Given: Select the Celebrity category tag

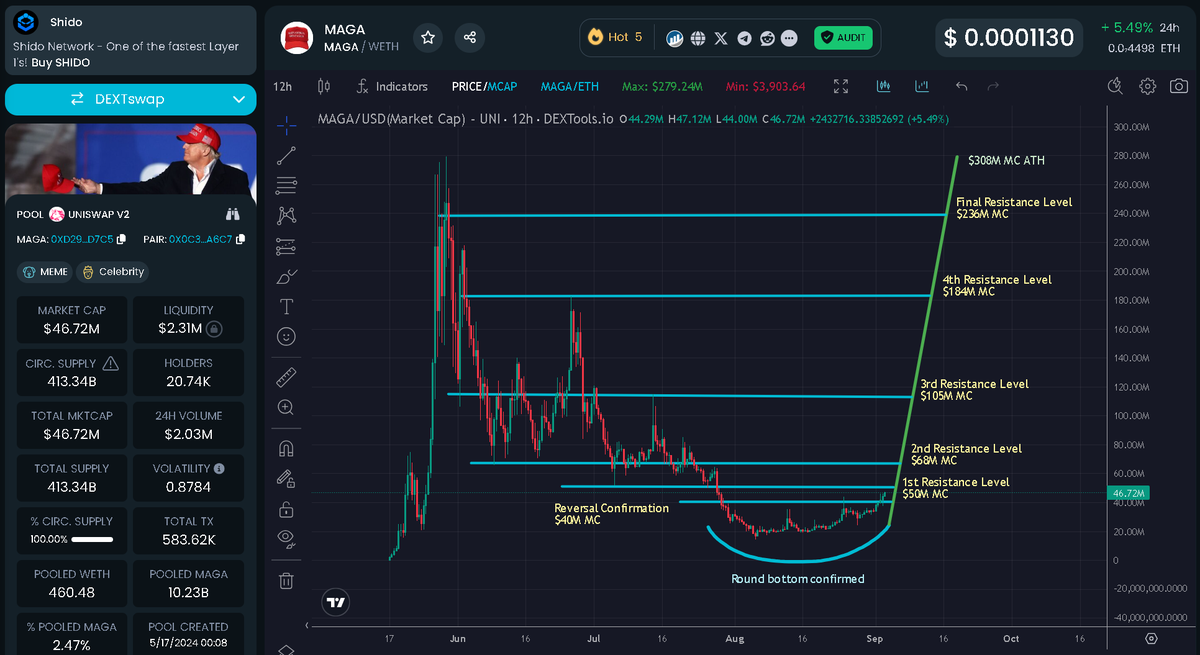Looking at the screenshot, I should (114, 272).
